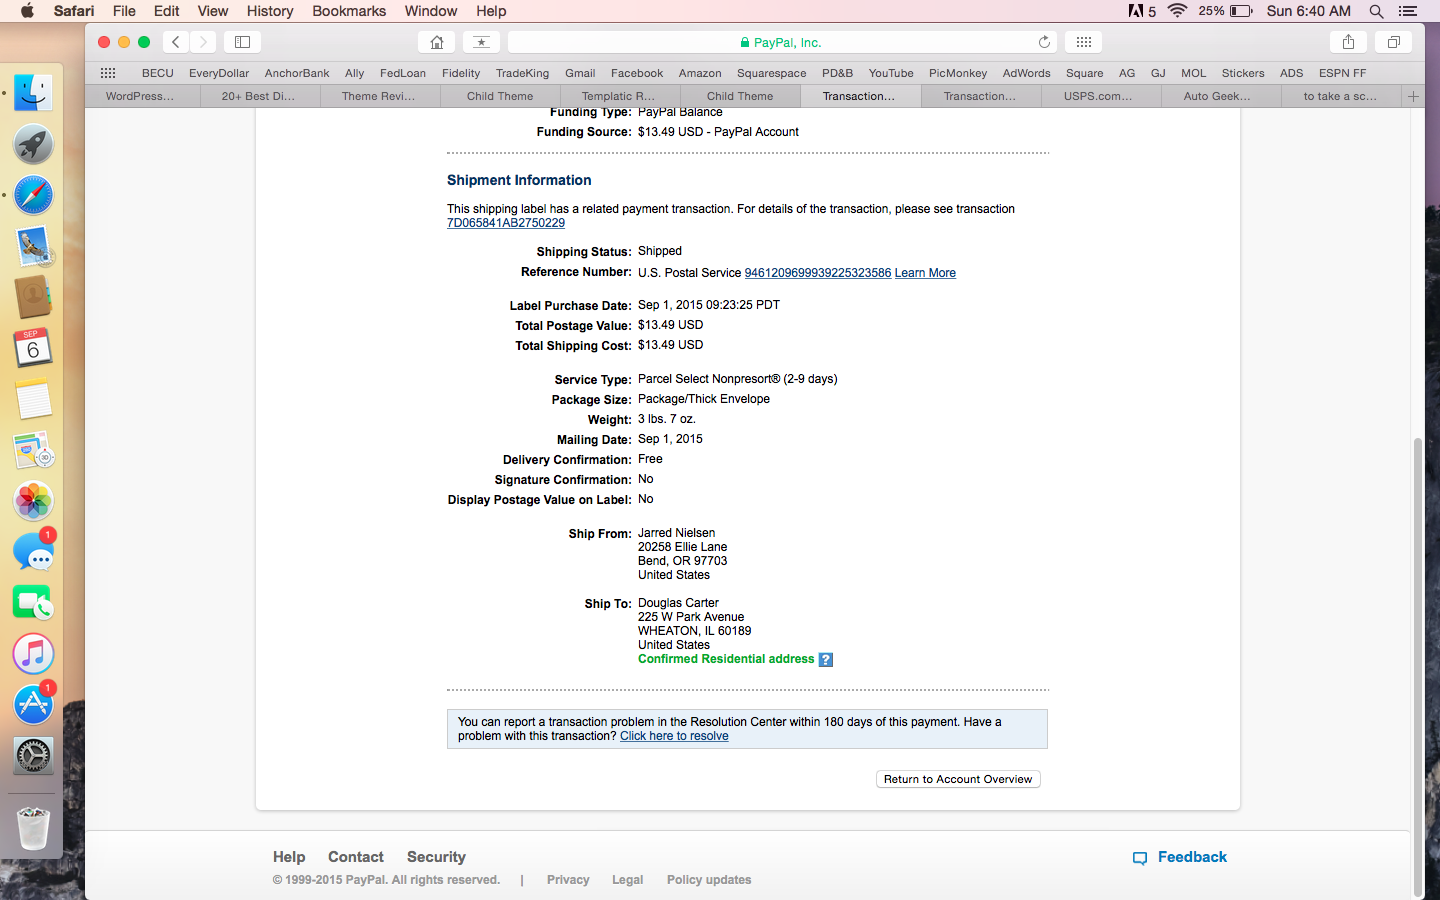Open Launchpad rocket in the dock
Screen dimensions: 1440x900
[33, 144]
